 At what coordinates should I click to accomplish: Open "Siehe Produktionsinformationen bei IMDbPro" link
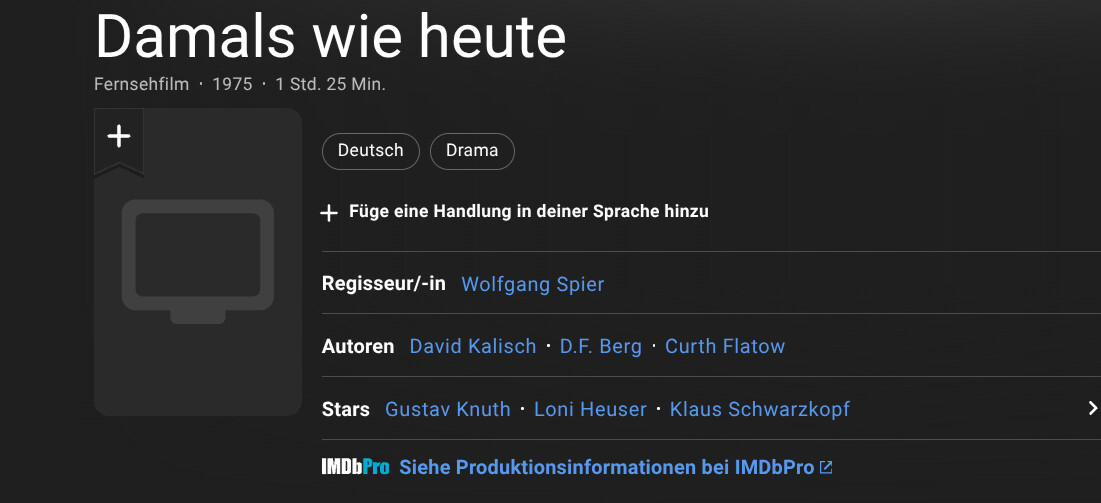coord(606,467)
